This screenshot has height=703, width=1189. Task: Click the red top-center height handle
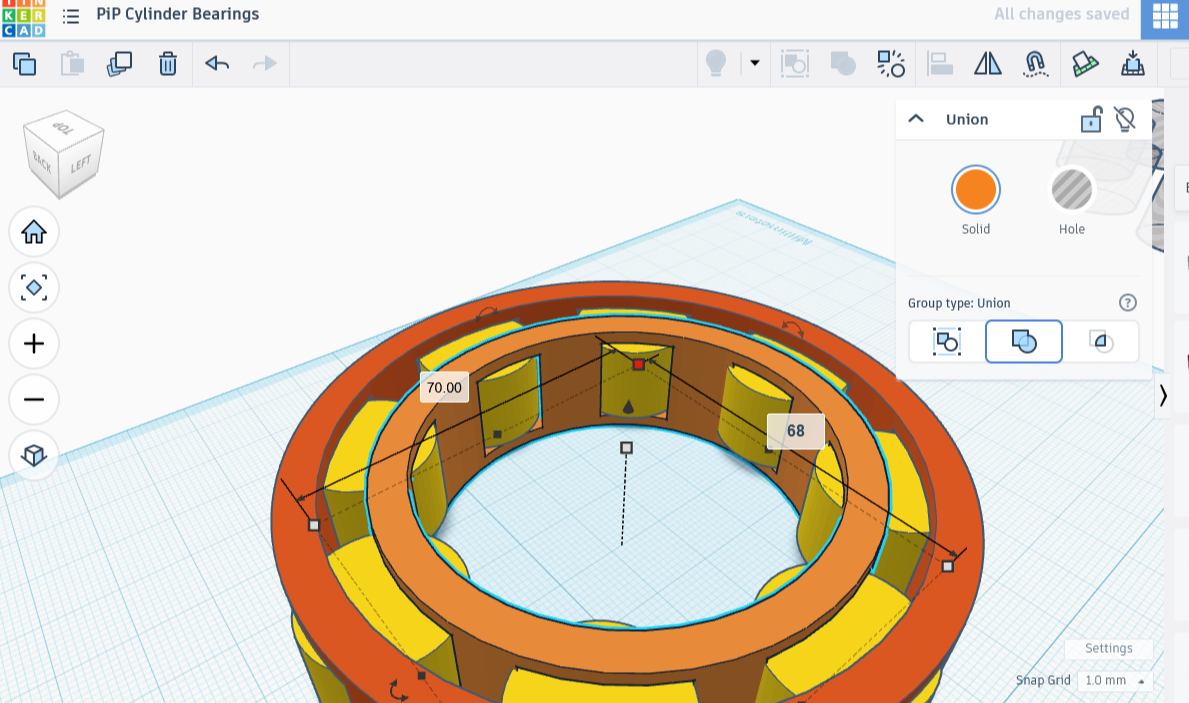click(x=638, y=365)
